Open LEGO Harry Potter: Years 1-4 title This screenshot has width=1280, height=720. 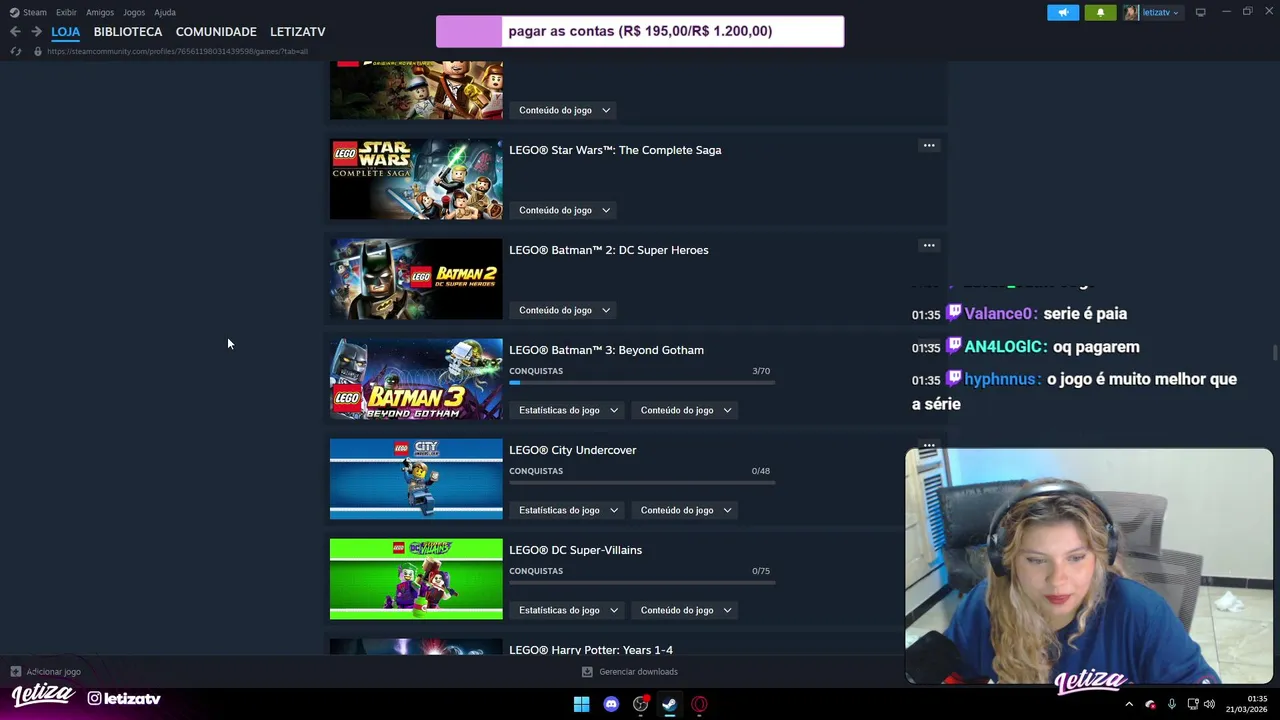591,650
